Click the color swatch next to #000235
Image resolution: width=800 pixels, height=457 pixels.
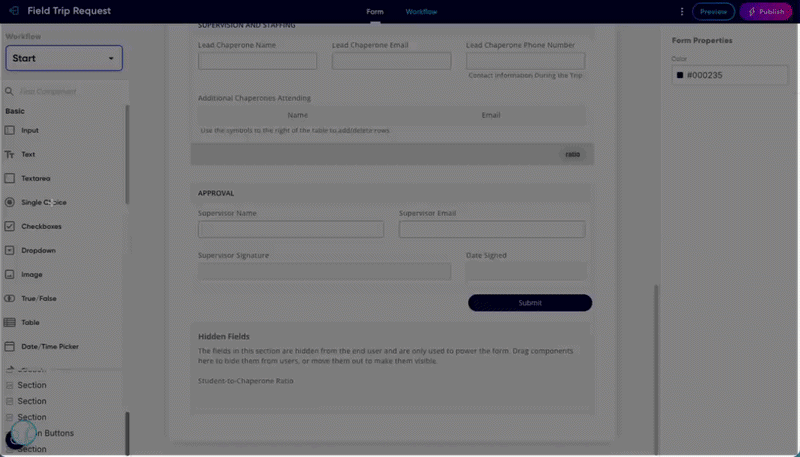pos(680,75)
